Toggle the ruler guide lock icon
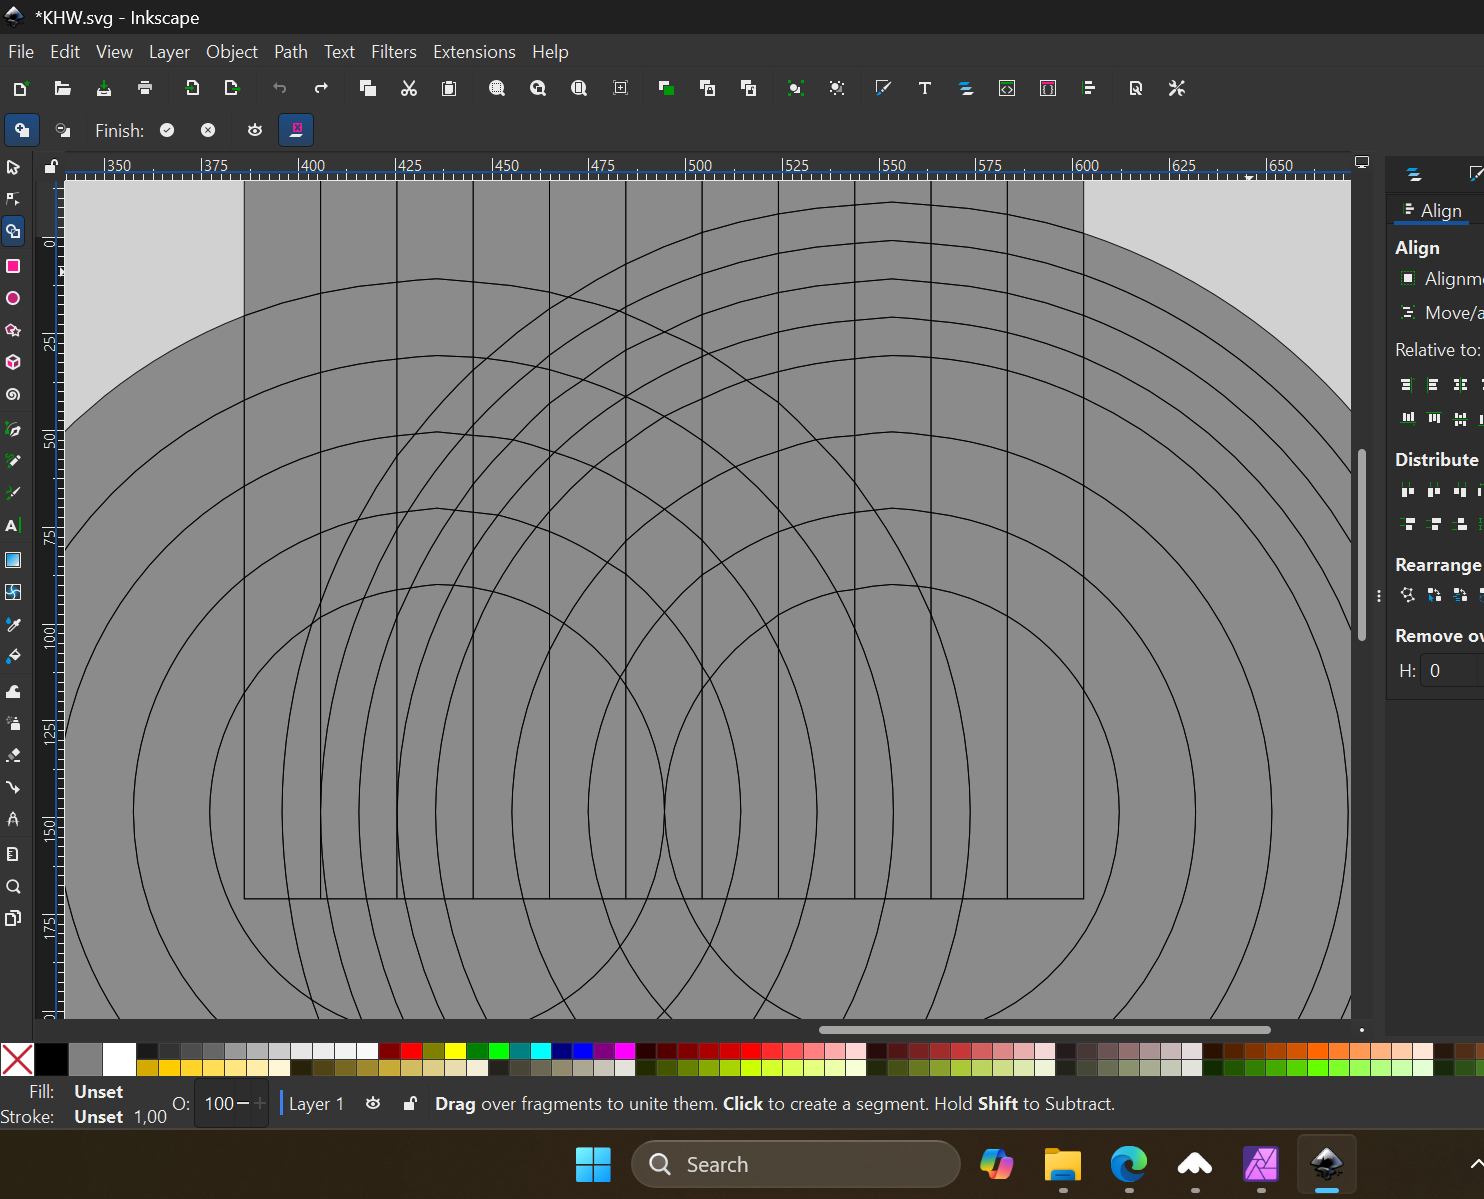1484x1199 pixels. click(50, 165)
